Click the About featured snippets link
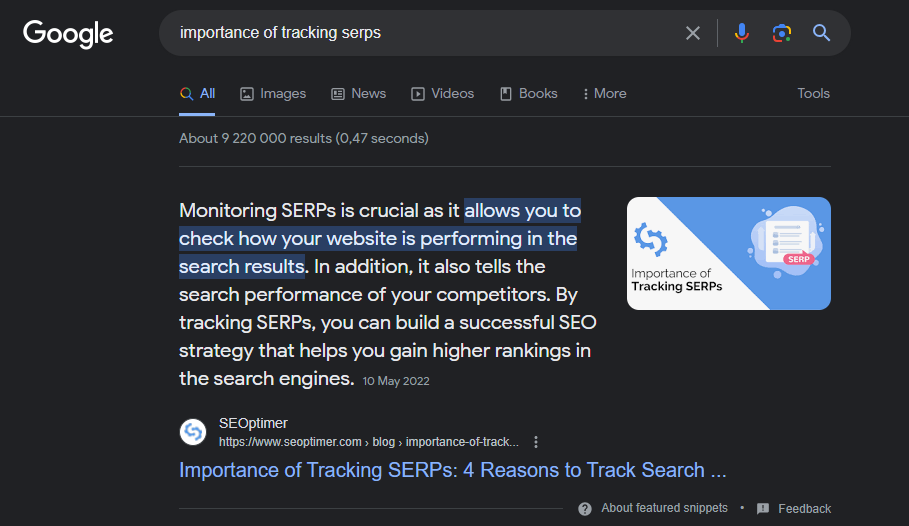 664,508
